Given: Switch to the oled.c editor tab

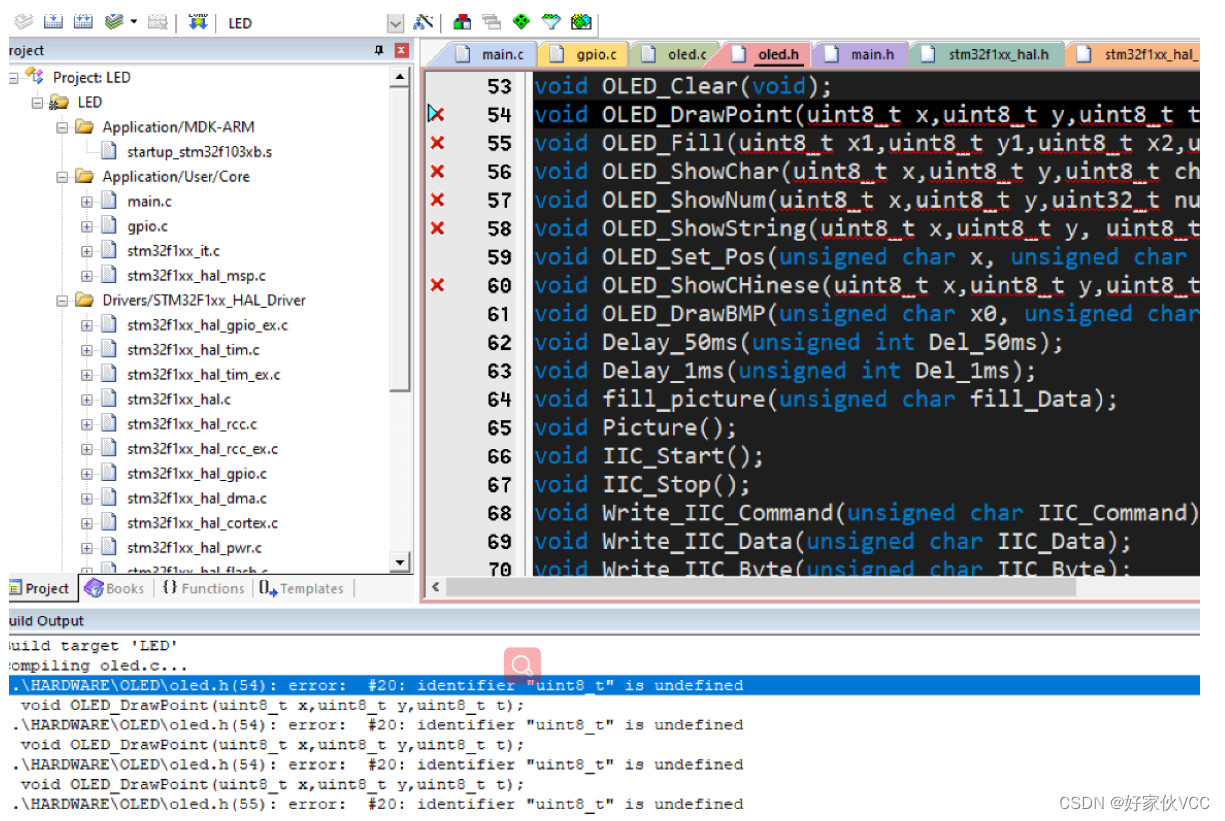Looking at the screenshot, I should point(674,54).
